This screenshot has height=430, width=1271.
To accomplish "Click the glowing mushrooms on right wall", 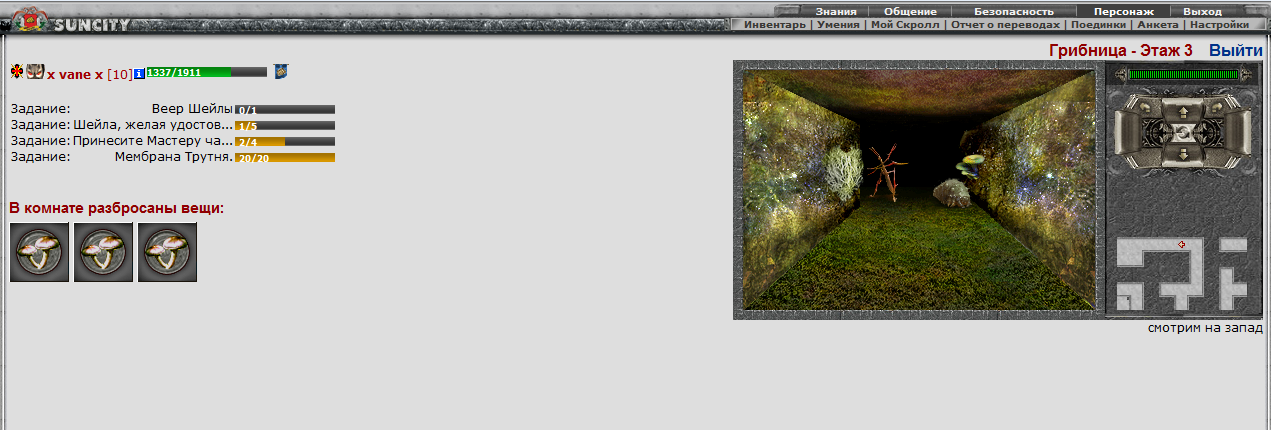I will point(968,164).
